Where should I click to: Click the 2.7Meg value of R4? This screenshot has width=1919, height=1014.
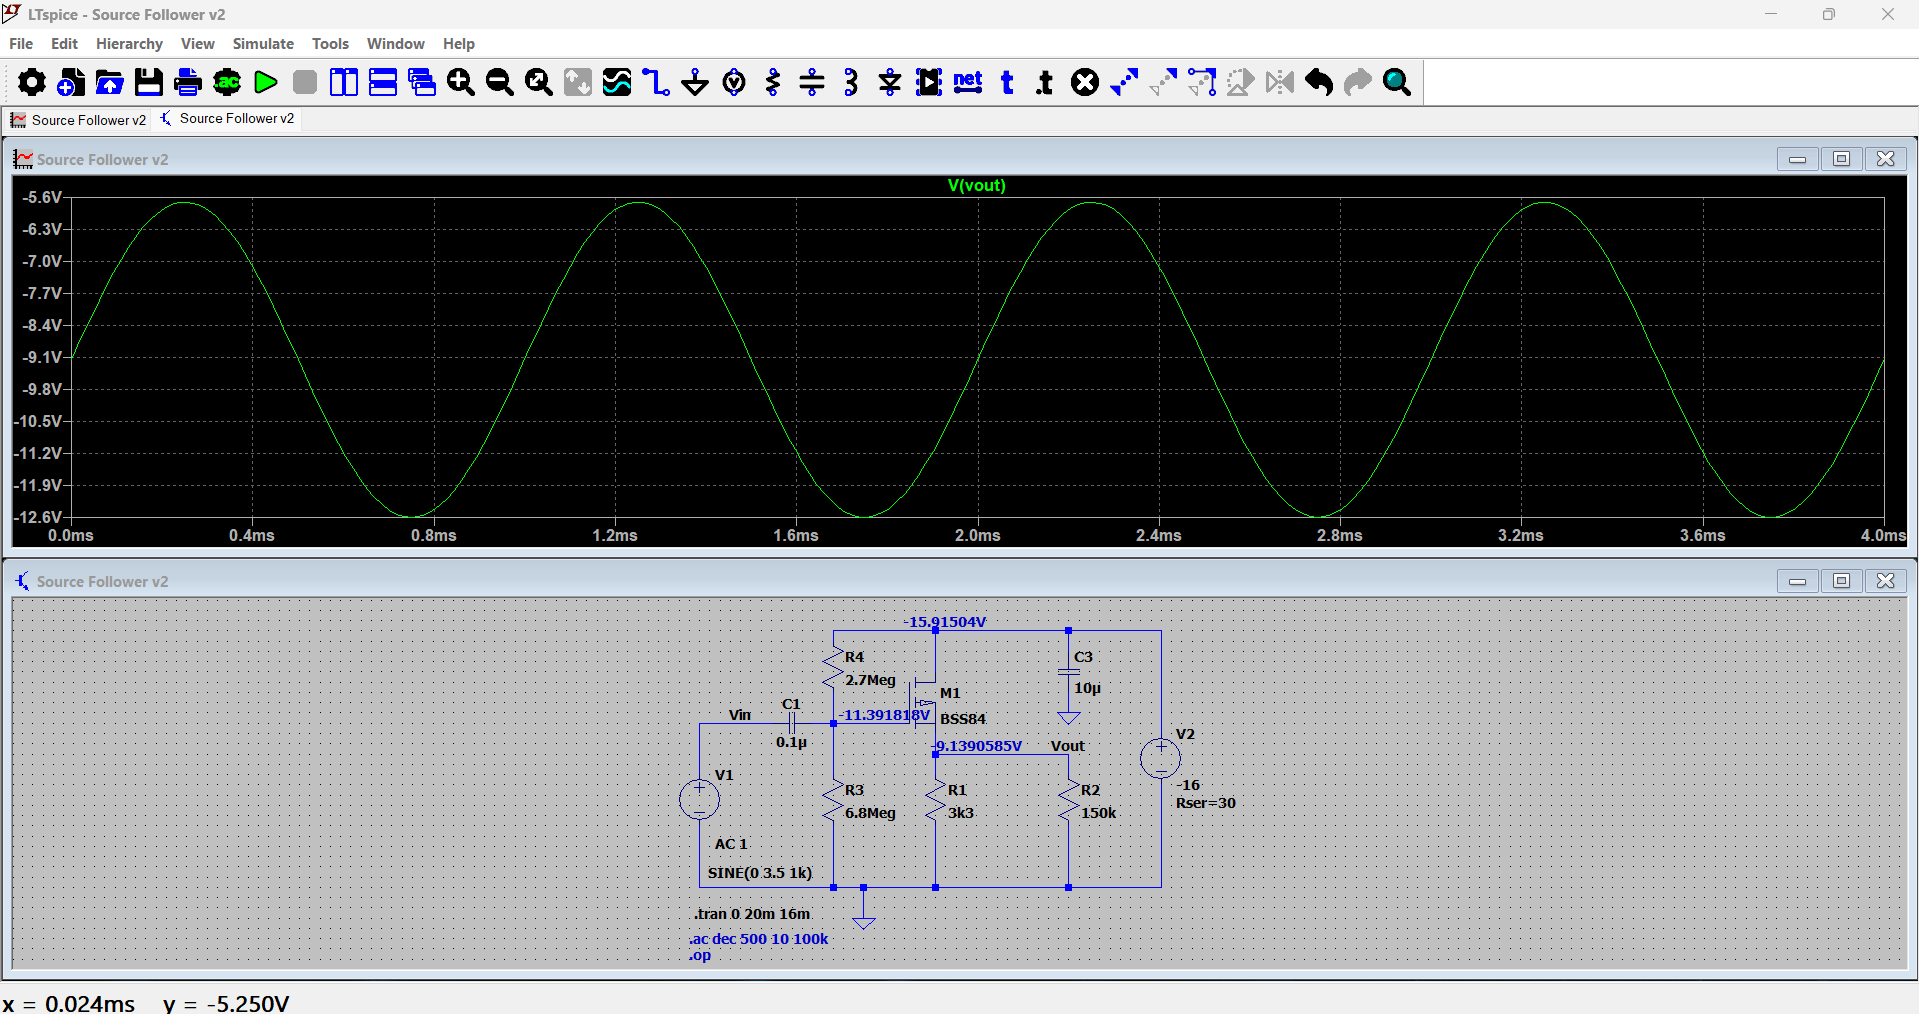pyautogui.click(x=870, y=680)
